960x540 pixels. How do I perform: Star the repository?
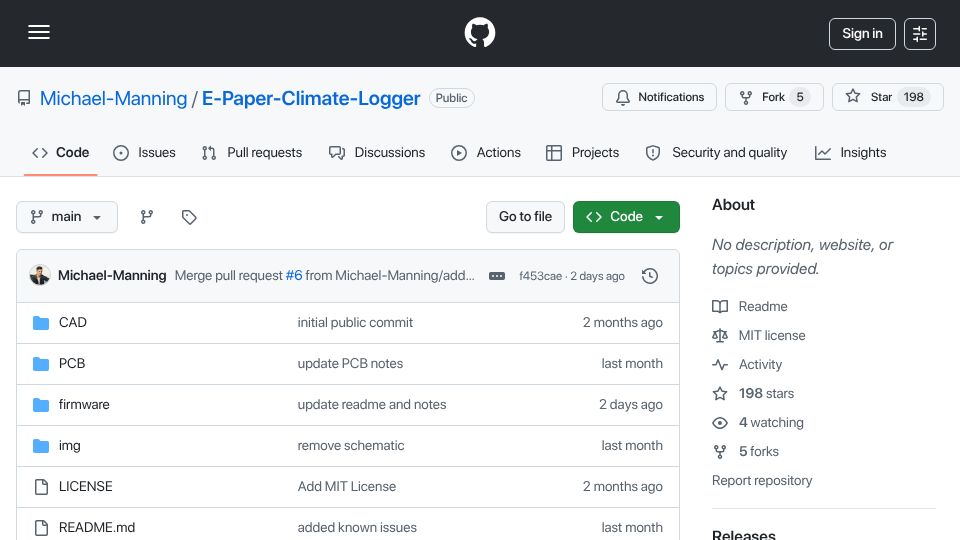(887, 97)
